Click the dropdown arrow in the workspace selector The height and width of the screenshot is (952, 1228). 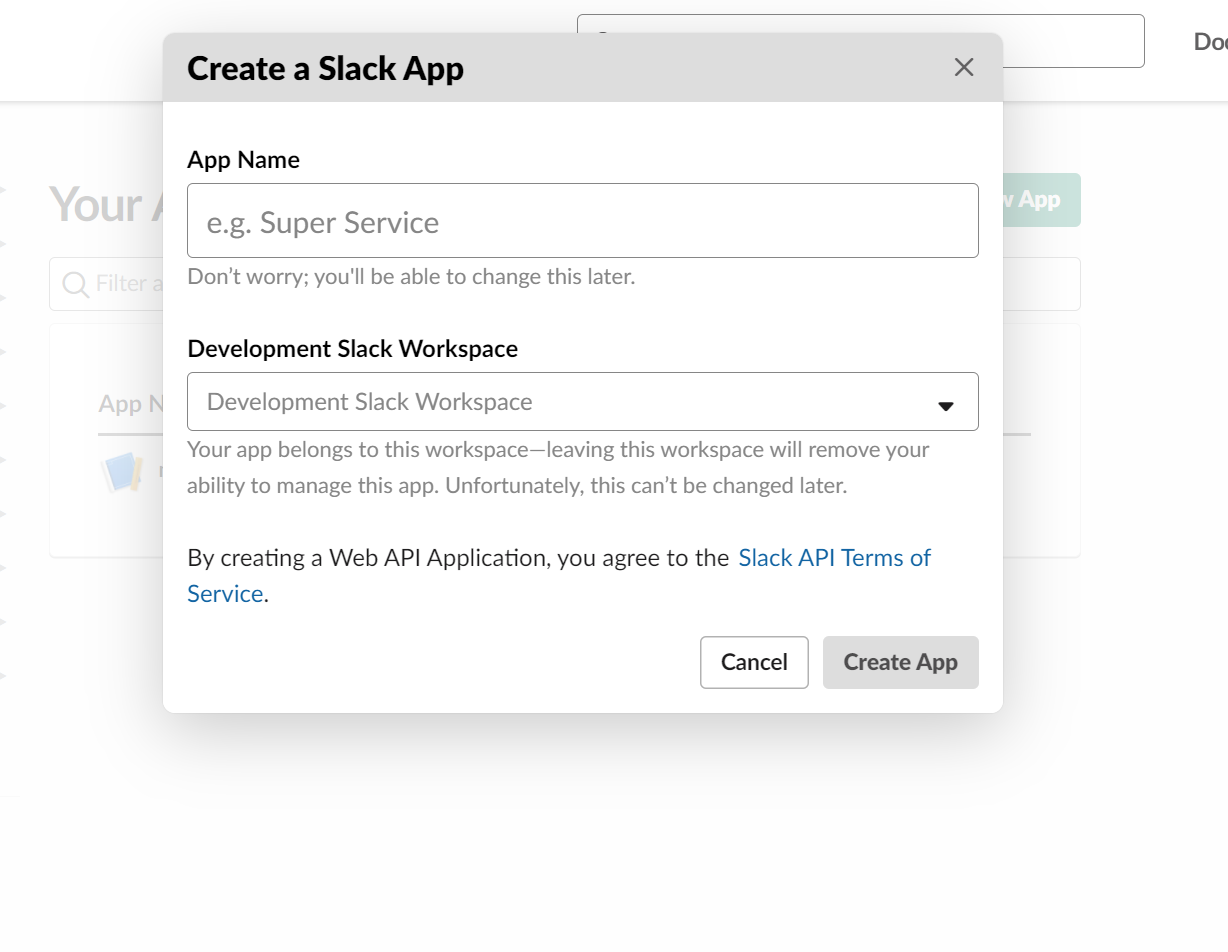(945, 405)
